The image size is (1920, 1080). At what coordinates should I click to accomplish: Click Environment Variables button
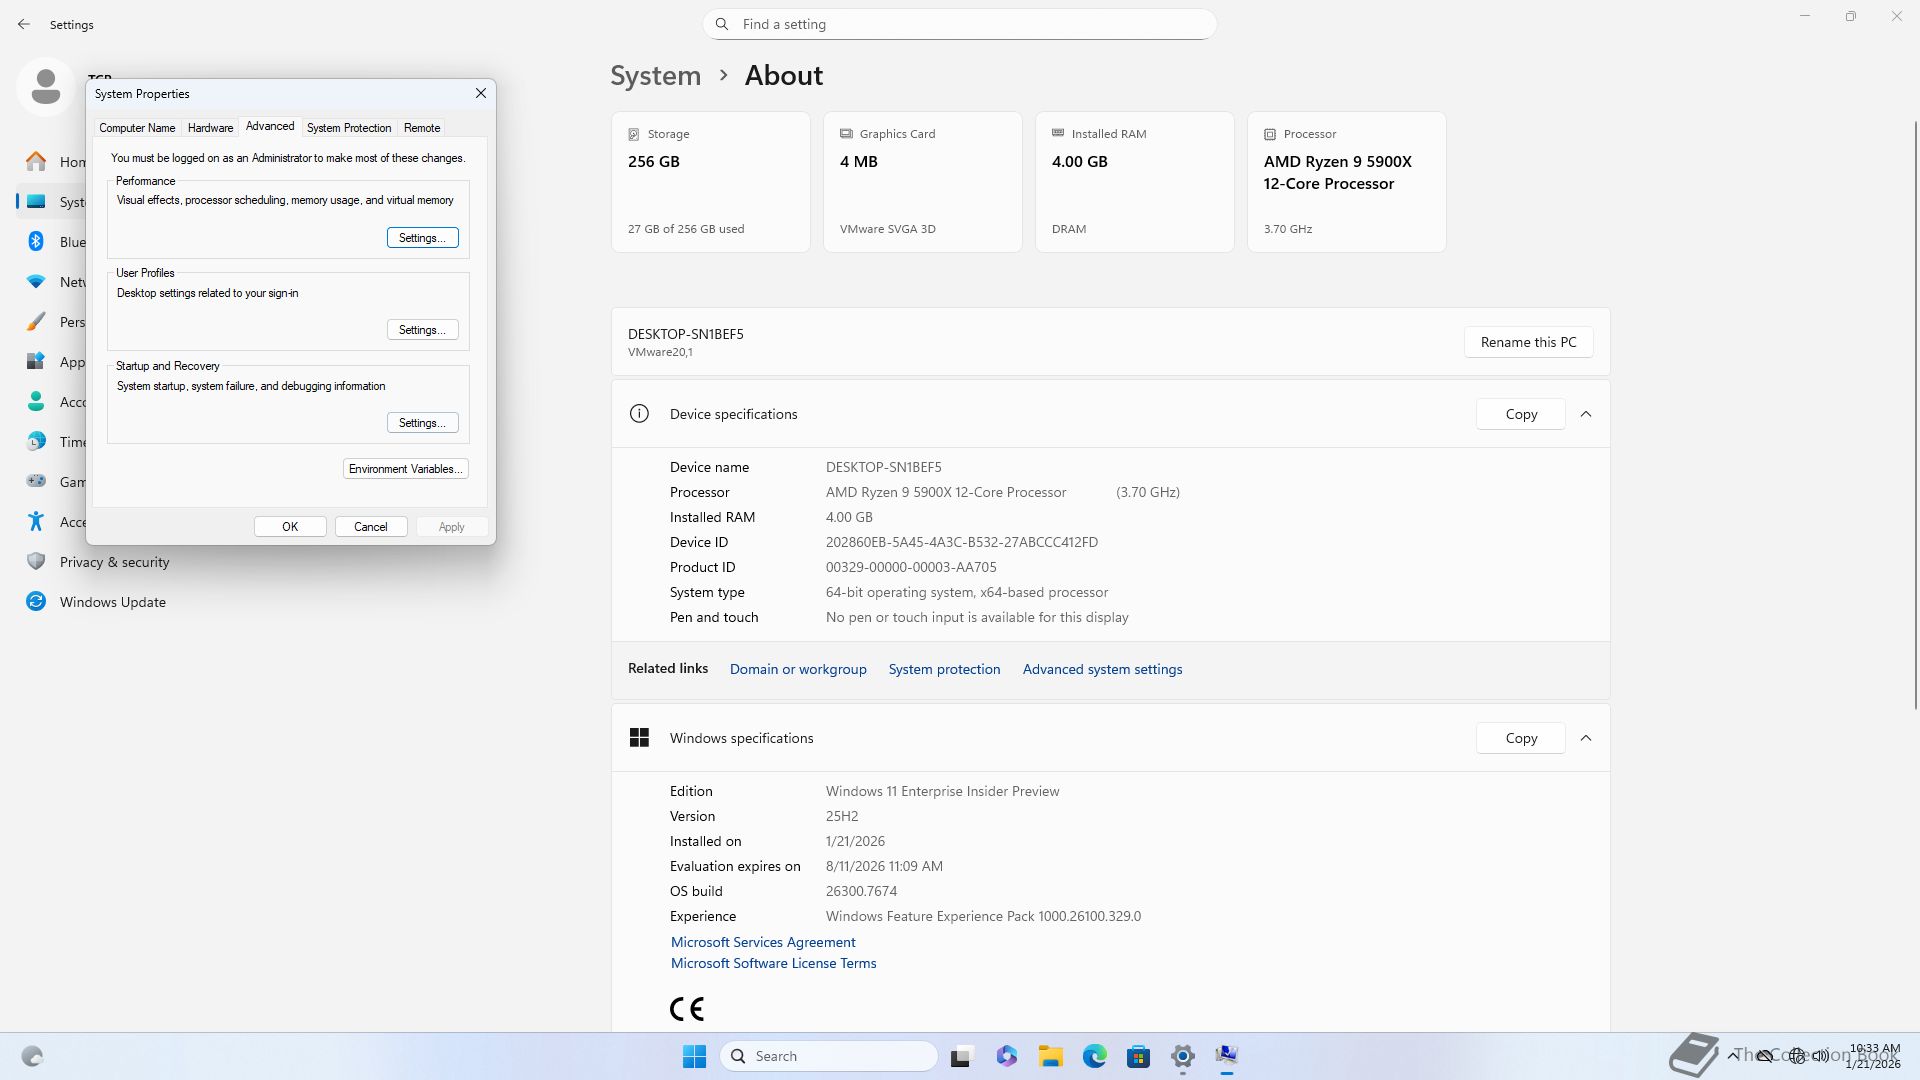tap(405, 469)
